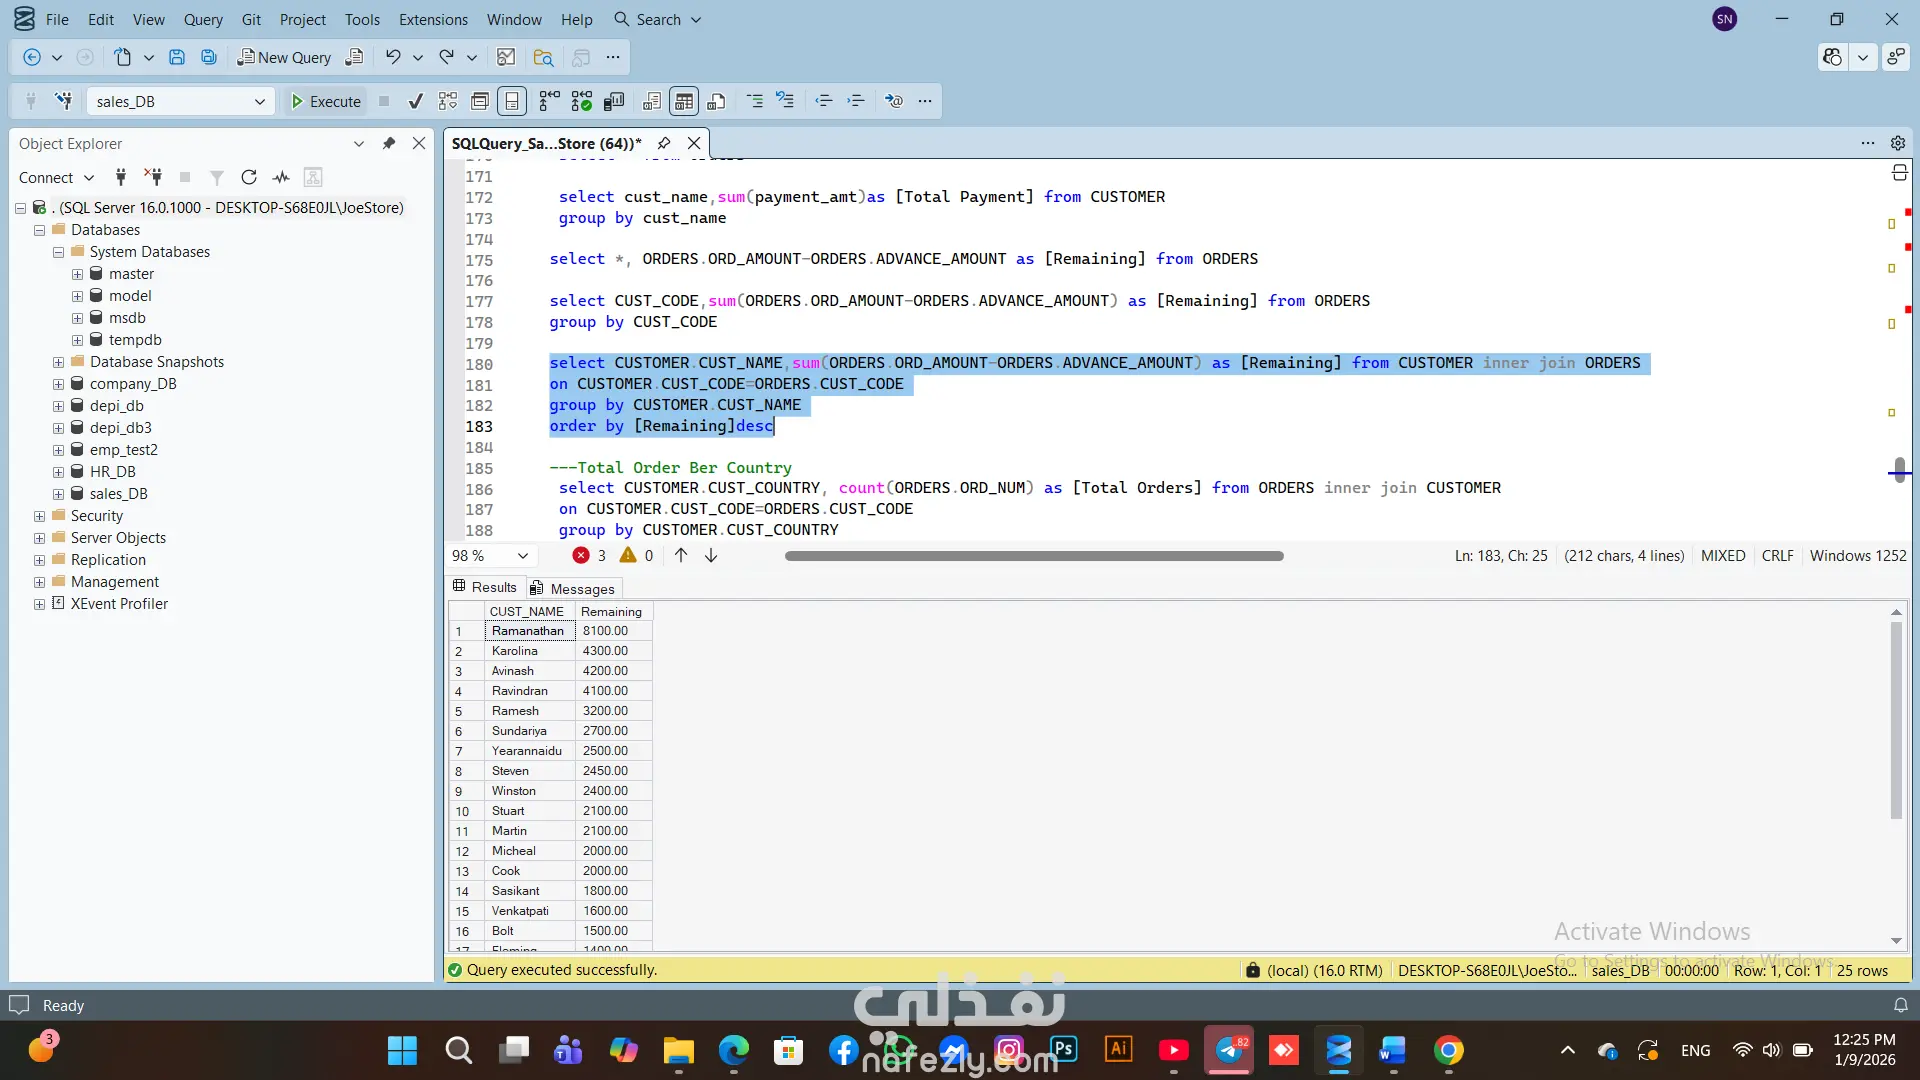Open the Query menu
1920x1080 pixels.
203,19
